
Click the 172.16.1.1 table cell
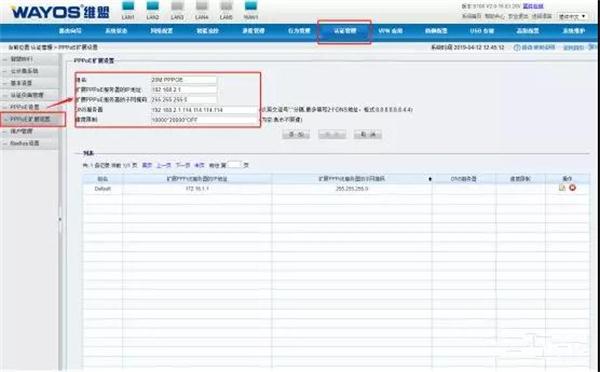click(x=197, y=189)
